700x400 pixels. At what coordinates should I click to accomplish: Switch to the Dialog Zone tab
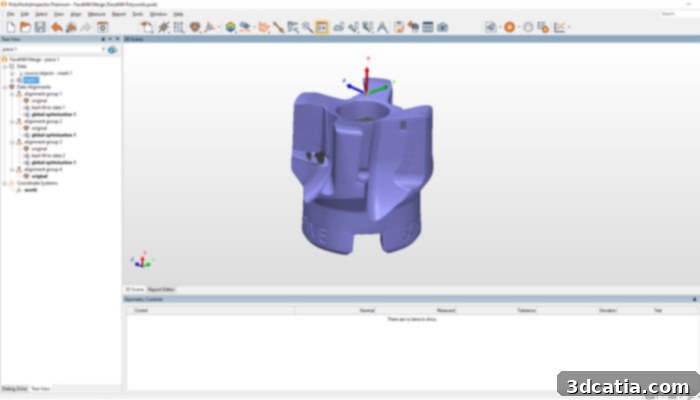14,389
